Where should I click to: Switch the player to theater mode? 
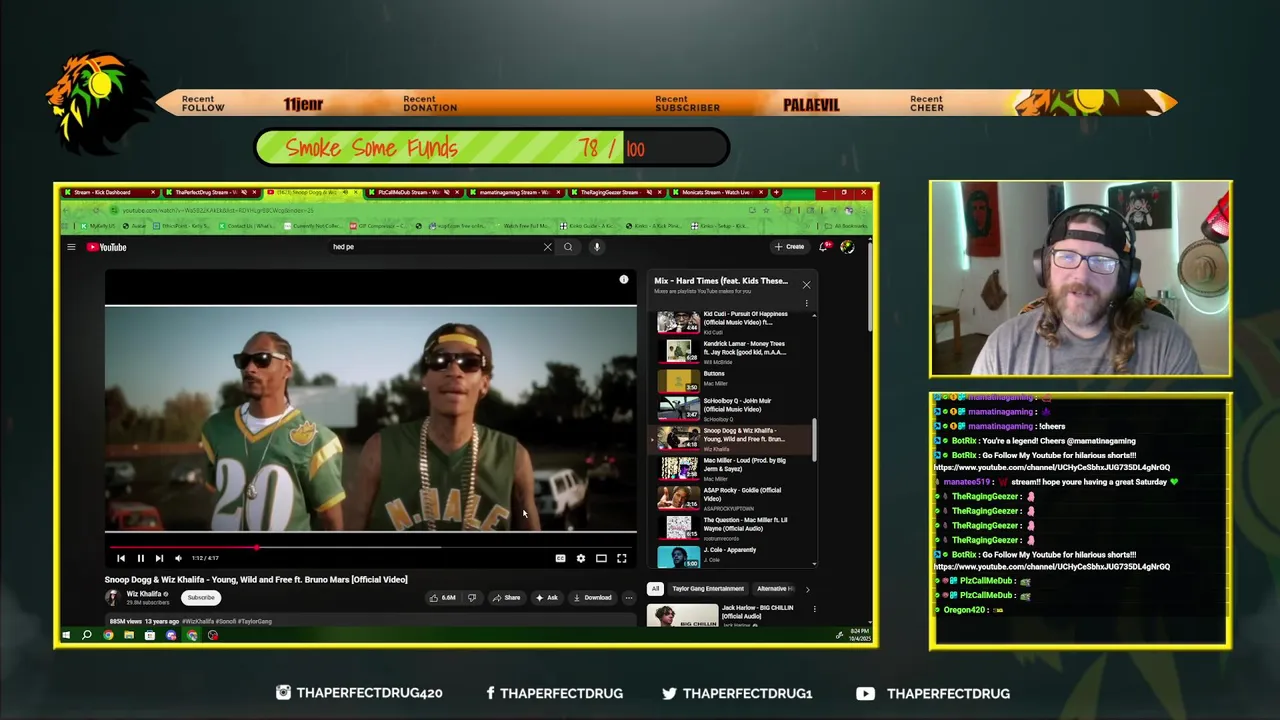pyautogui.click(x=601, y=558)
